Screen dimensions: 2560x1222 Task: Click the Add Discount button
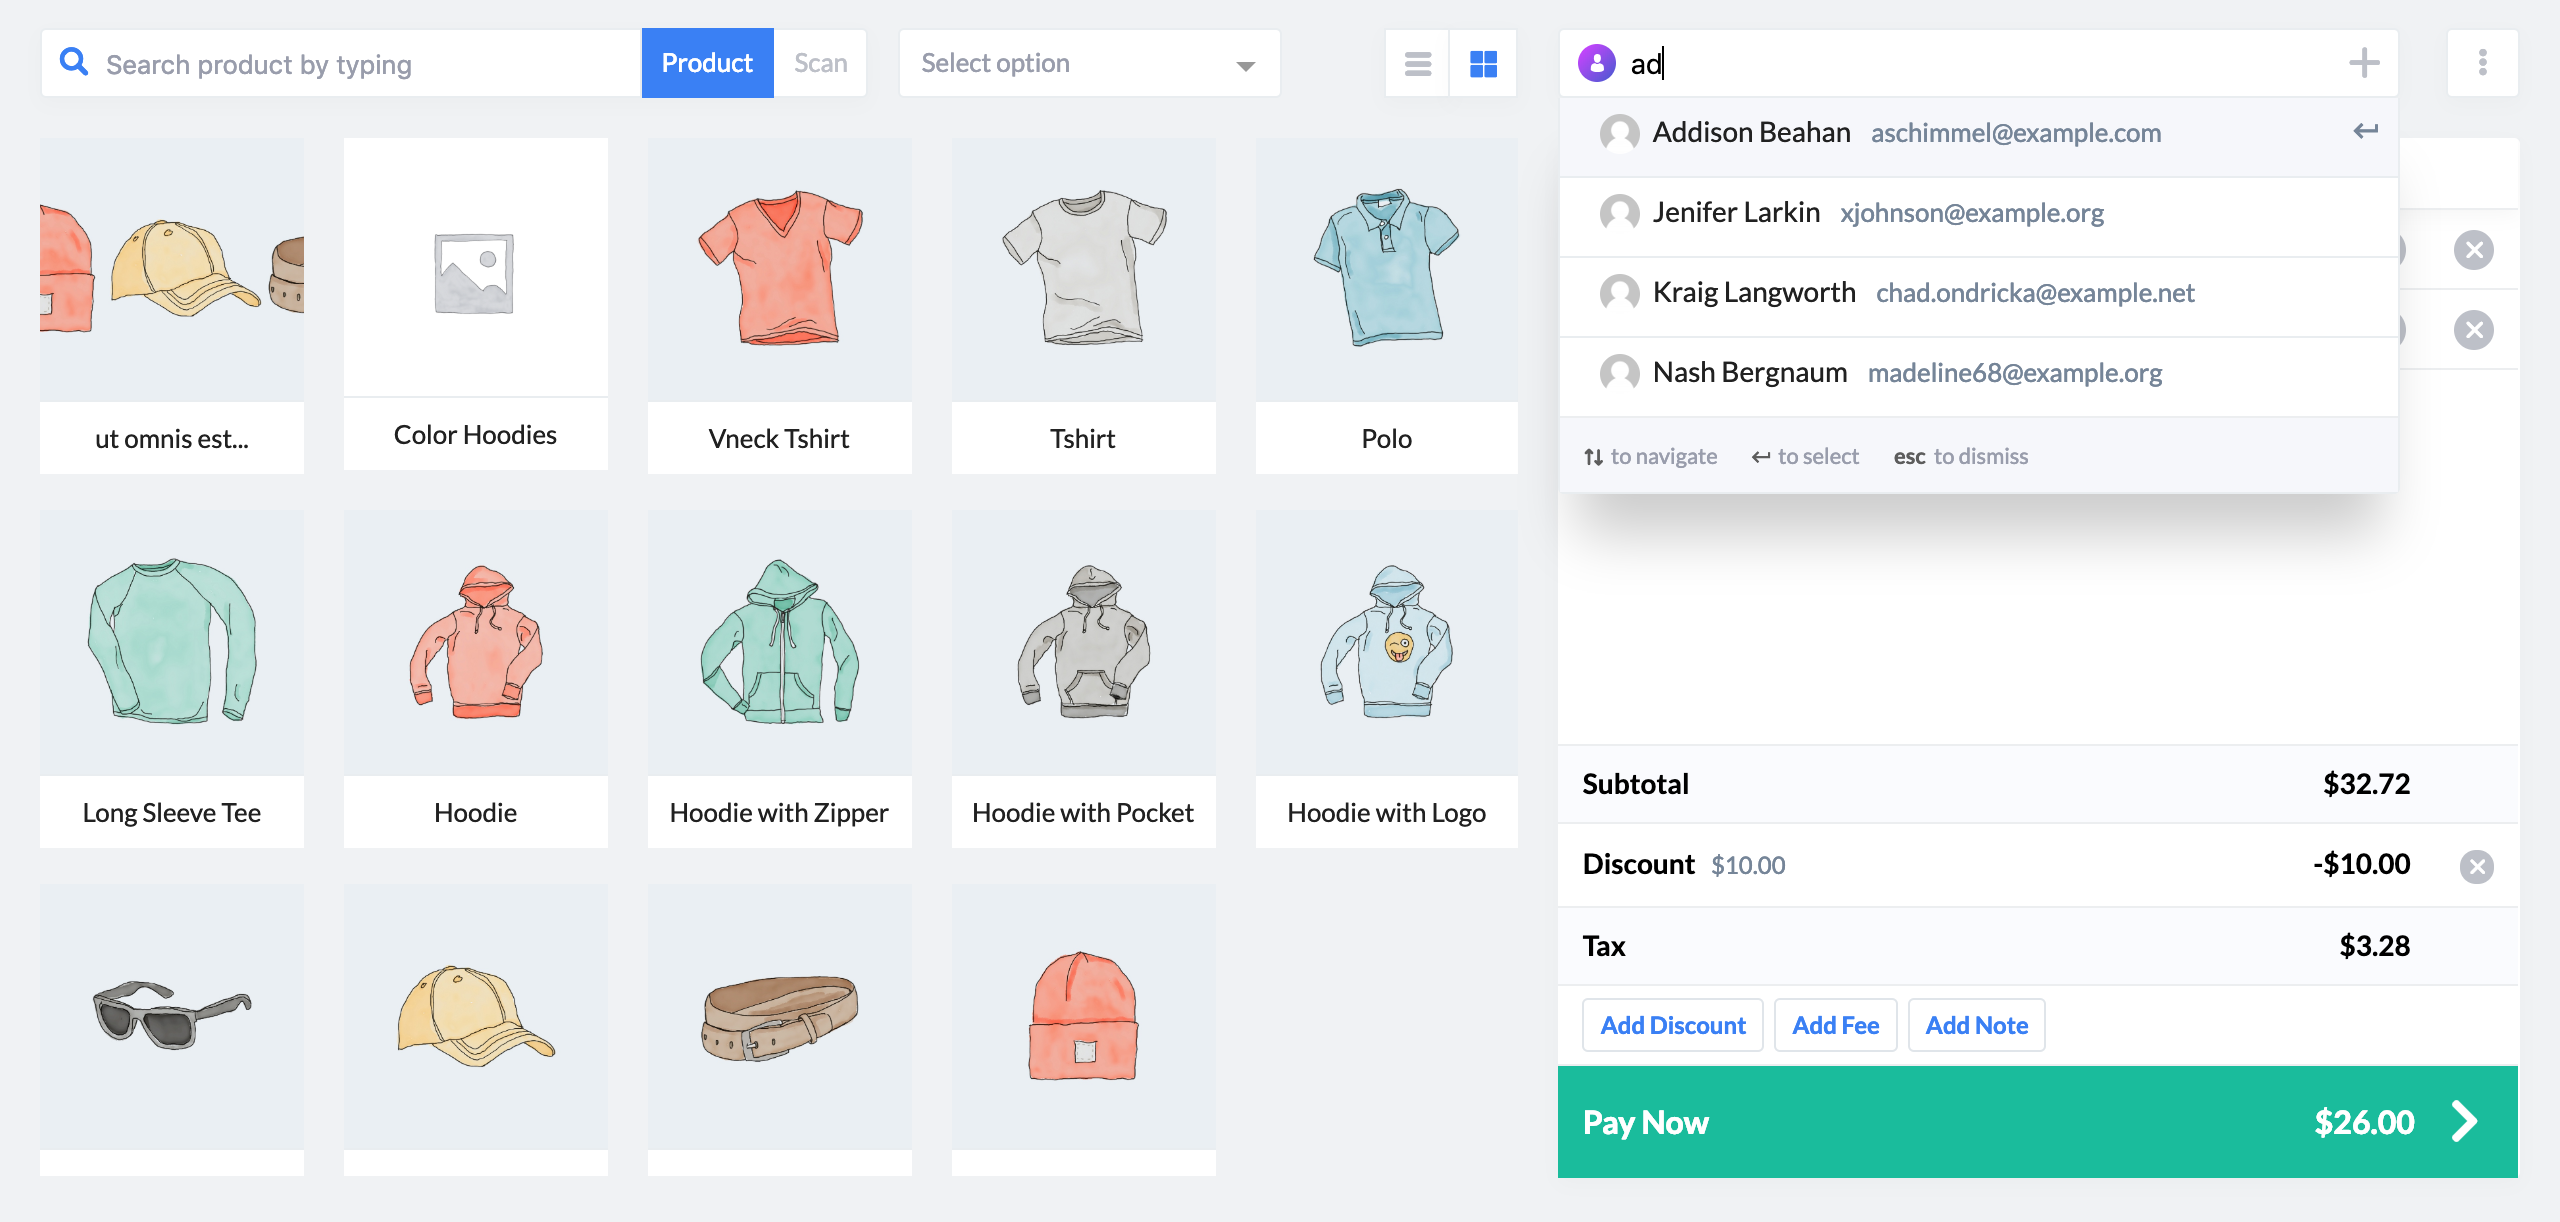[x=1672, y=1024]
